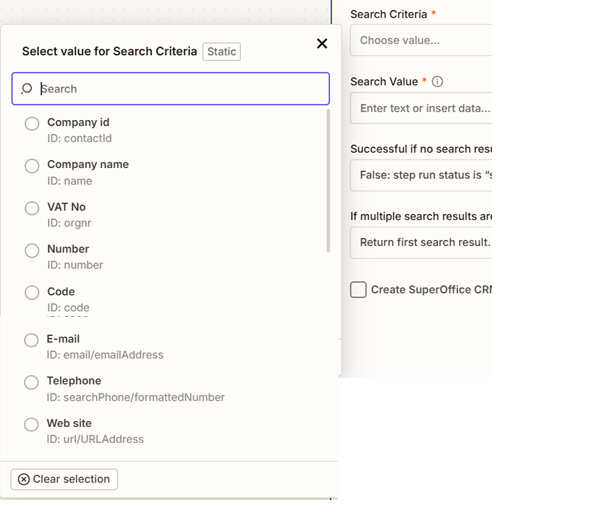Screen dimensions: 600x507
Task: Select the Company id radio option
Action: click(x=32, y=124)
